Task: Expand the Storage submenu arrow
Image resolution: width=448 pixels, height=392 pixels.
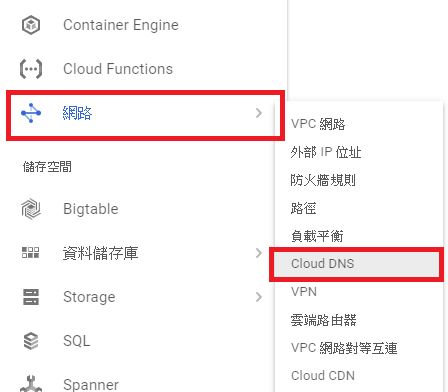Action: pos(259,297)
